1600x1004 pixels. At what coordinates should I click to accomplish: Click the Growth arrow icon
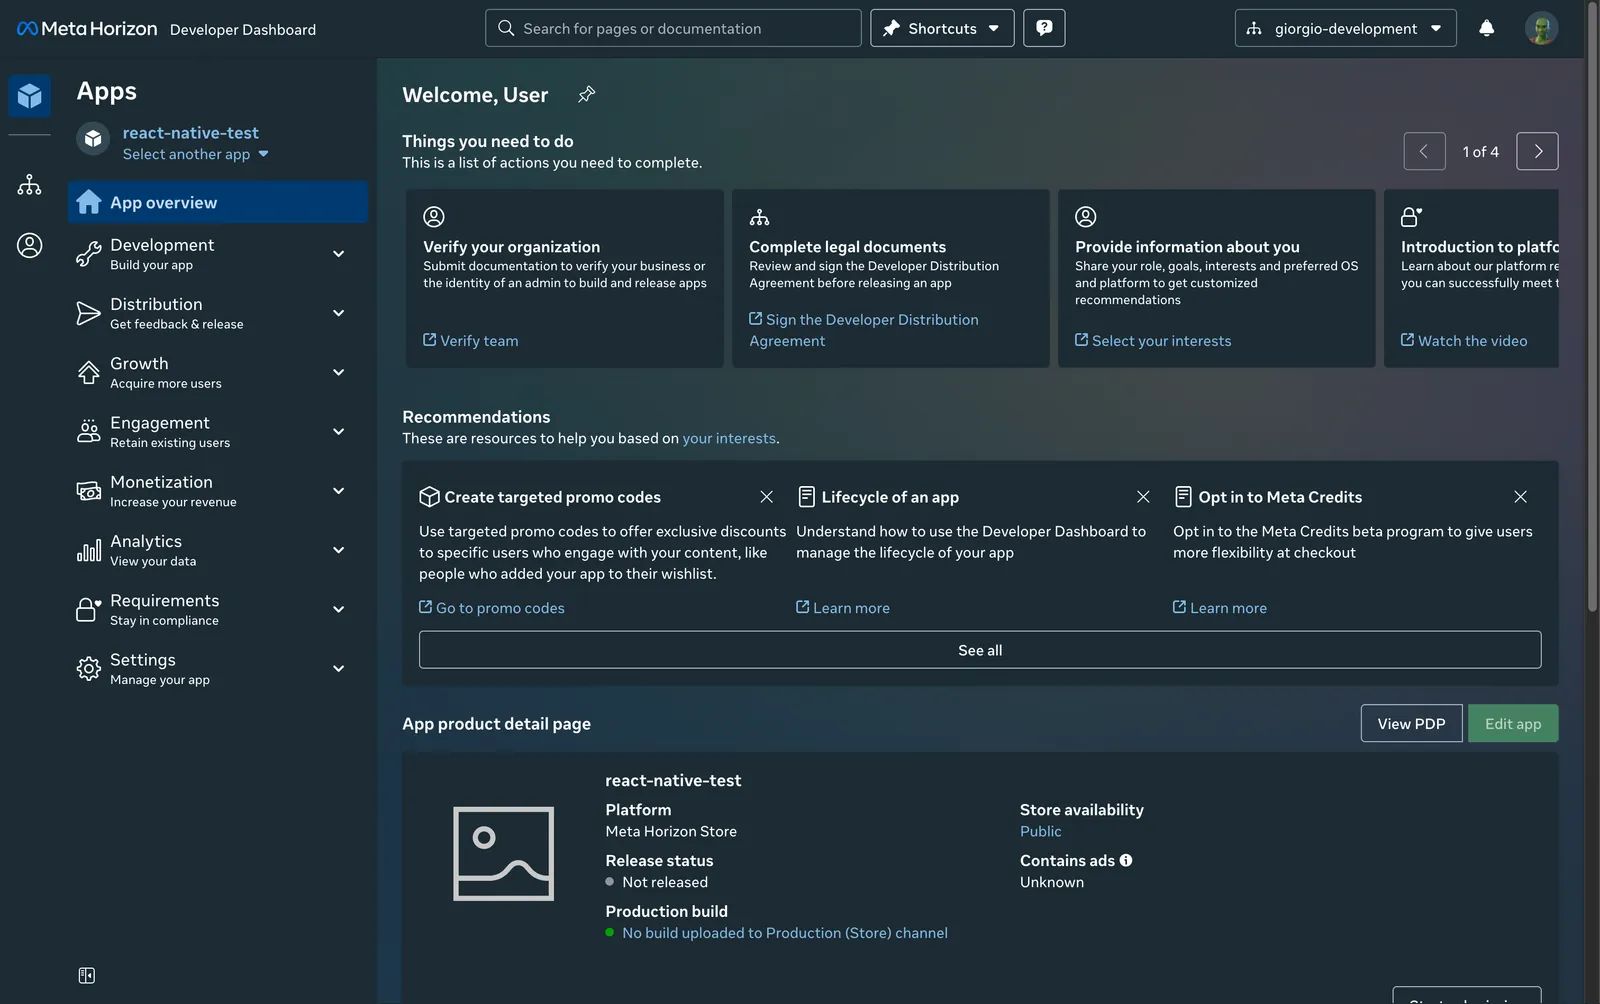pos(89,372)
